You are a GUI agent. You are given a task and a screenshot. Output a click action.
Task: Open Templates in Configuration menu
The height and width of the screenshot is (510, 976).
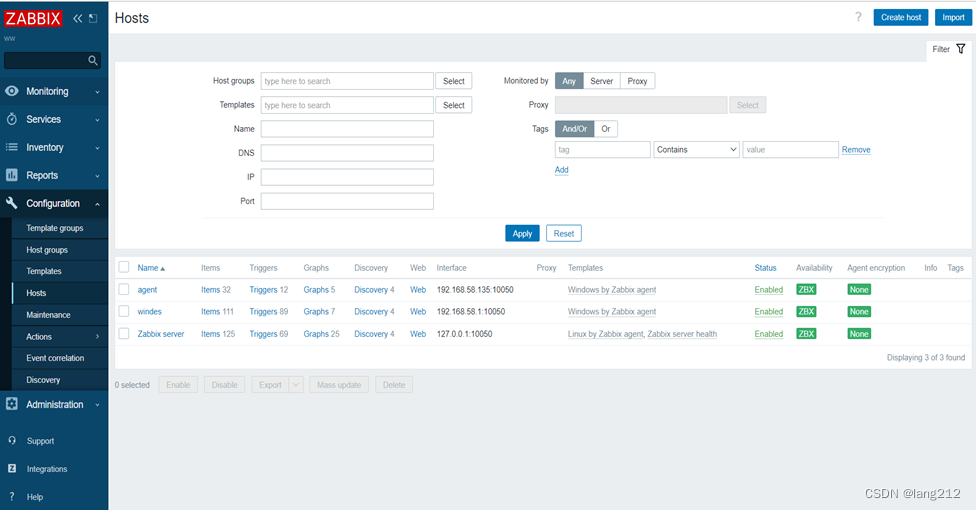[44, 271]
